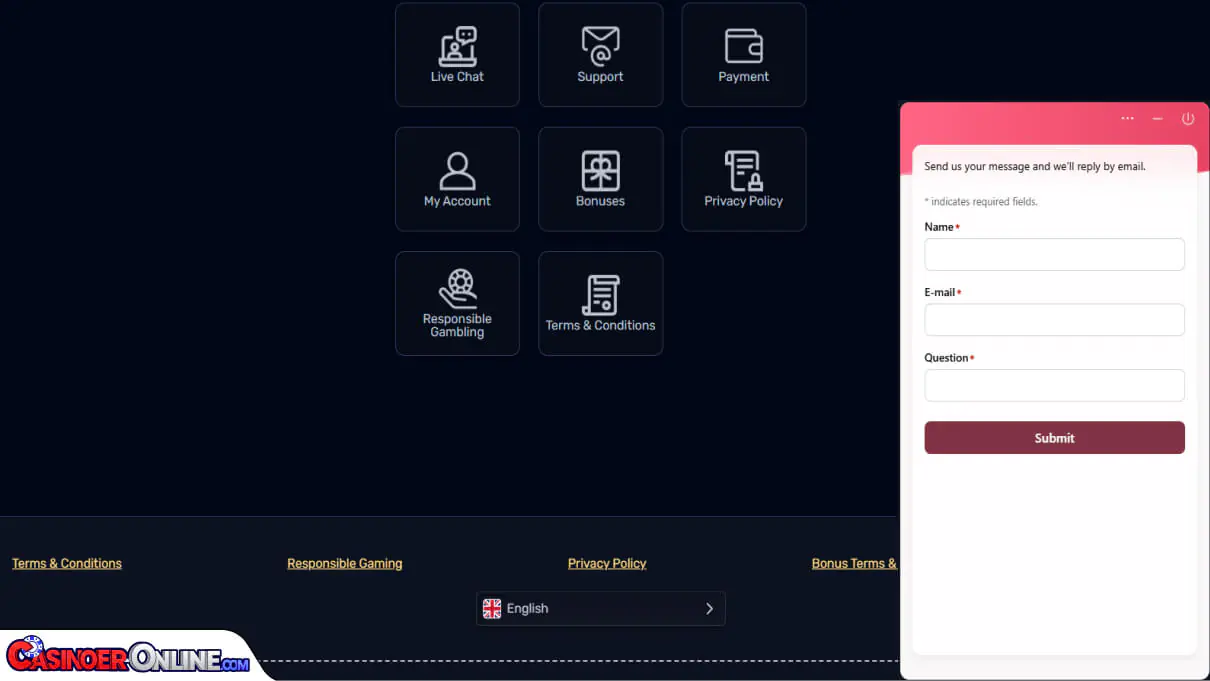Open Terms & Conditions scroll tile

pos(600,303)
